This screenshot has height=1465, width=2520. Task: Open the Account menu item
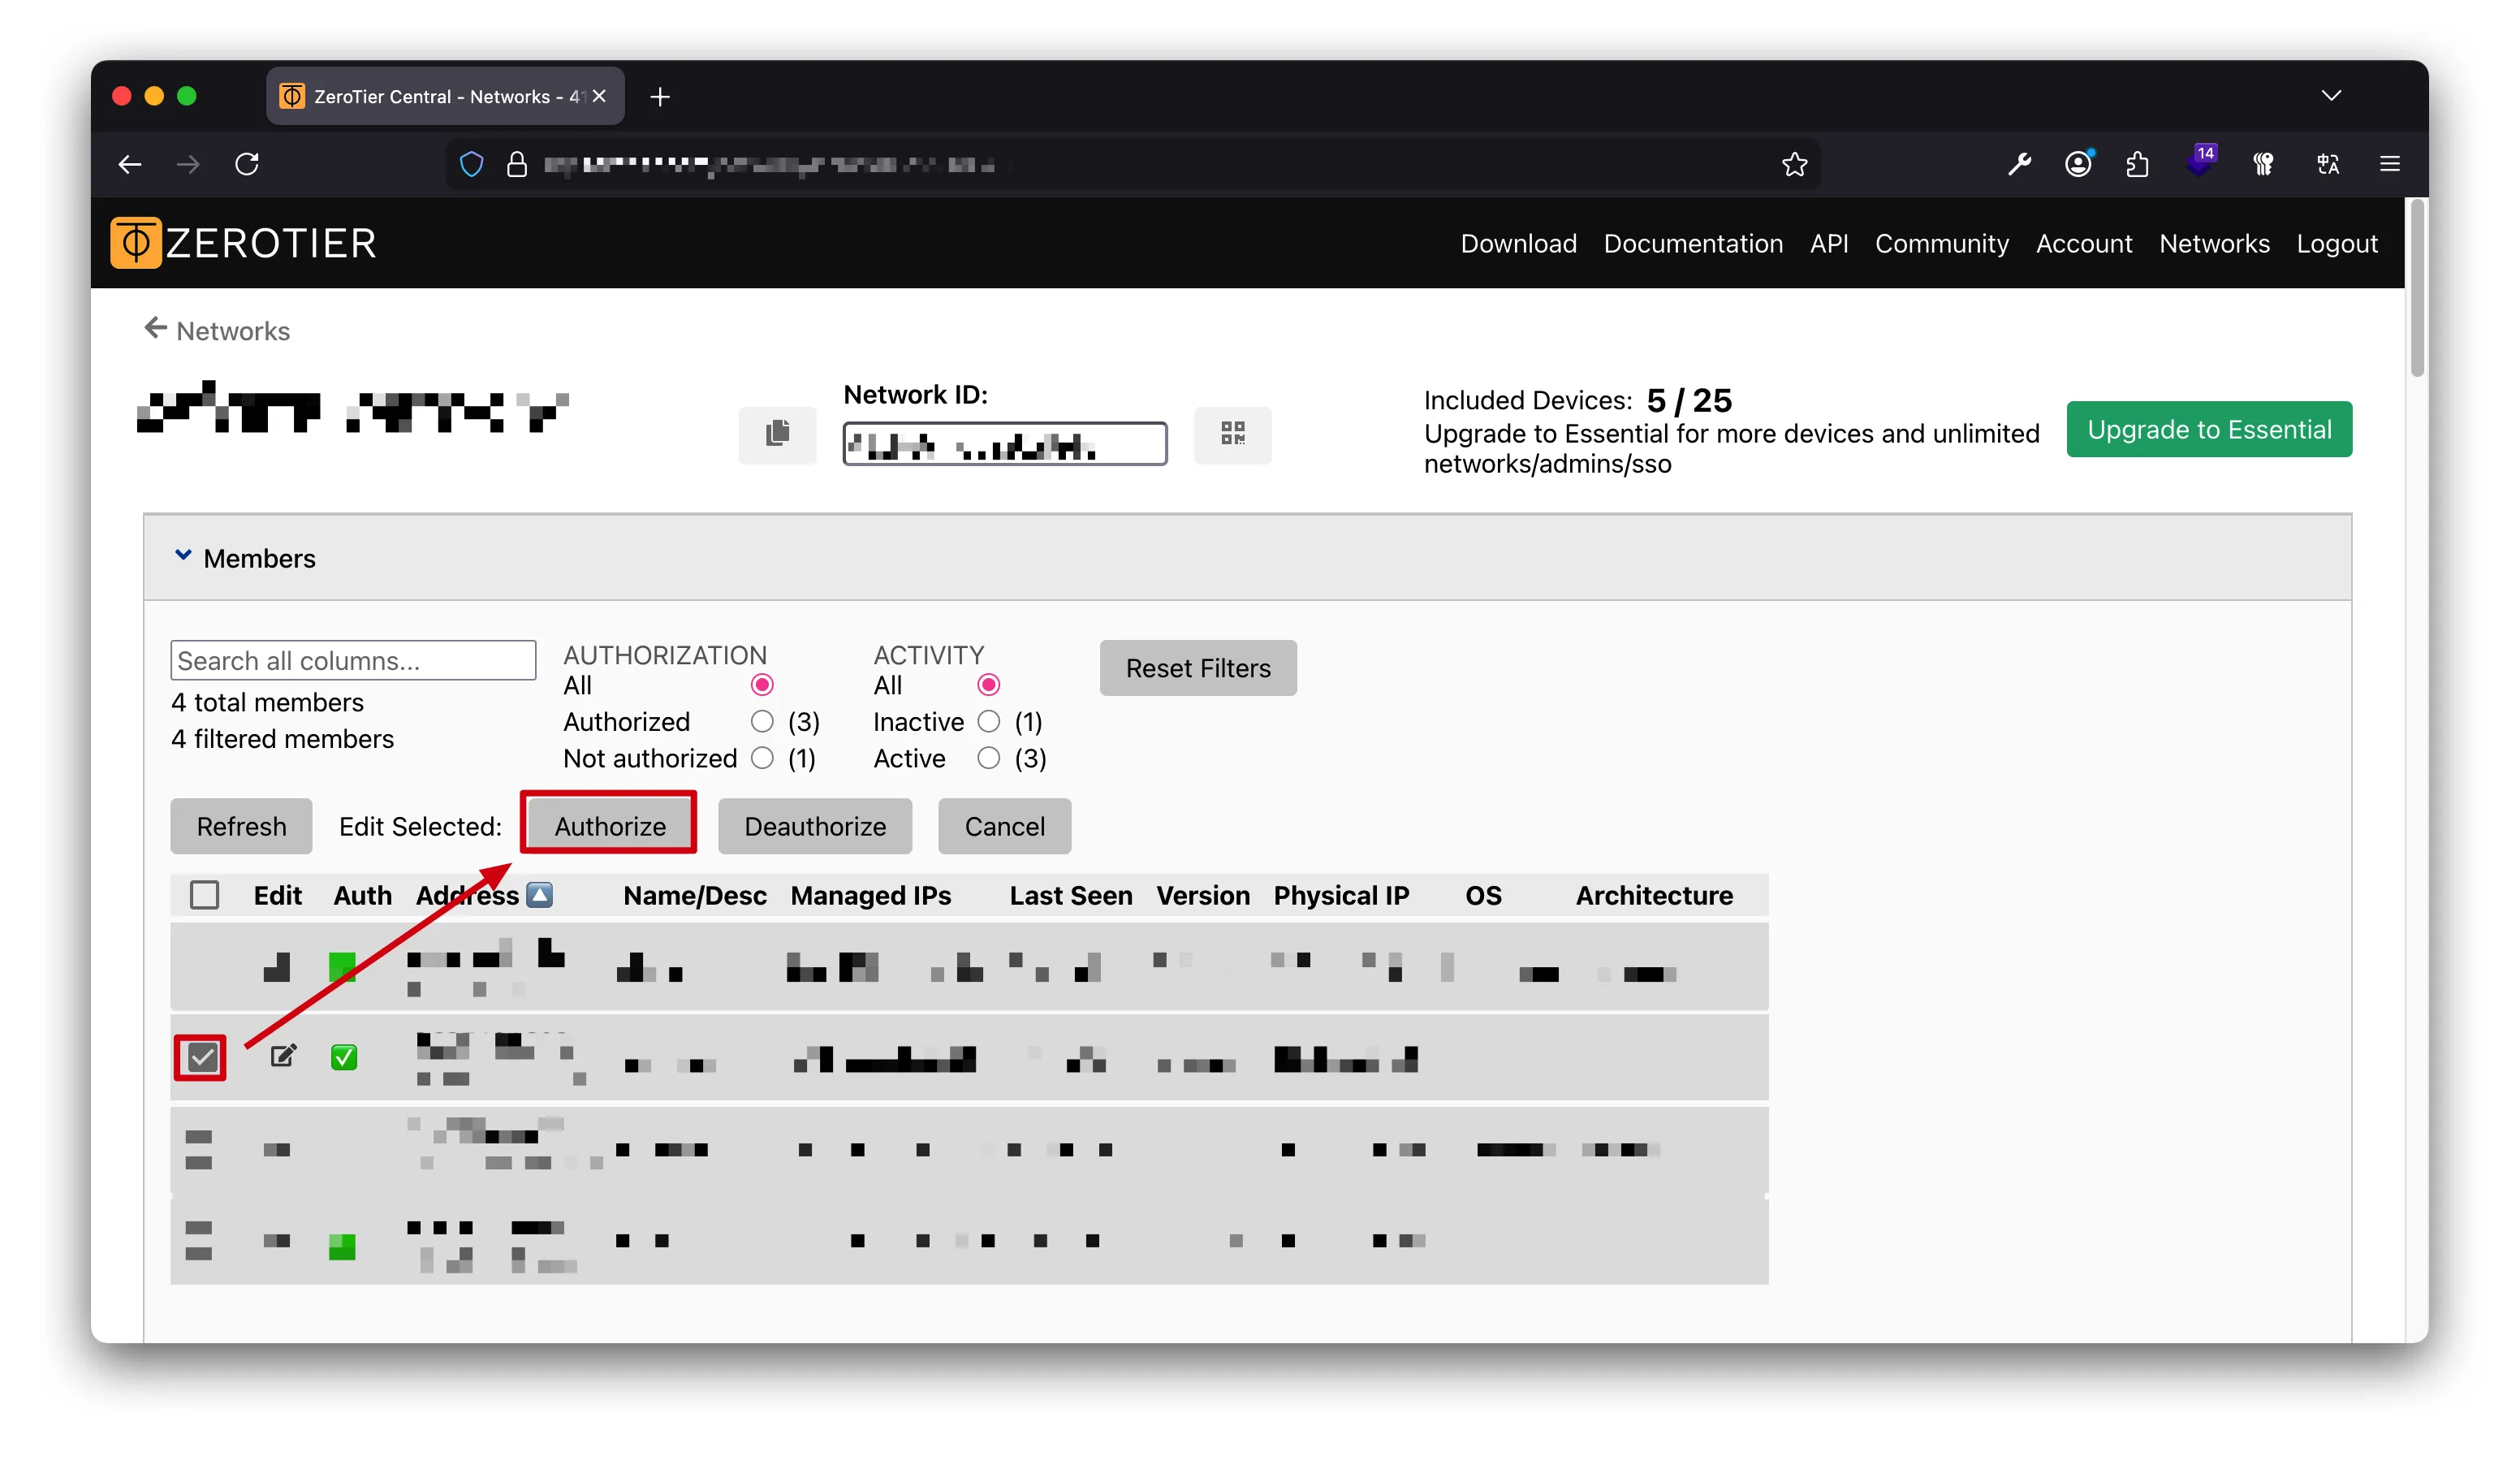click(x=2084, y=243)
